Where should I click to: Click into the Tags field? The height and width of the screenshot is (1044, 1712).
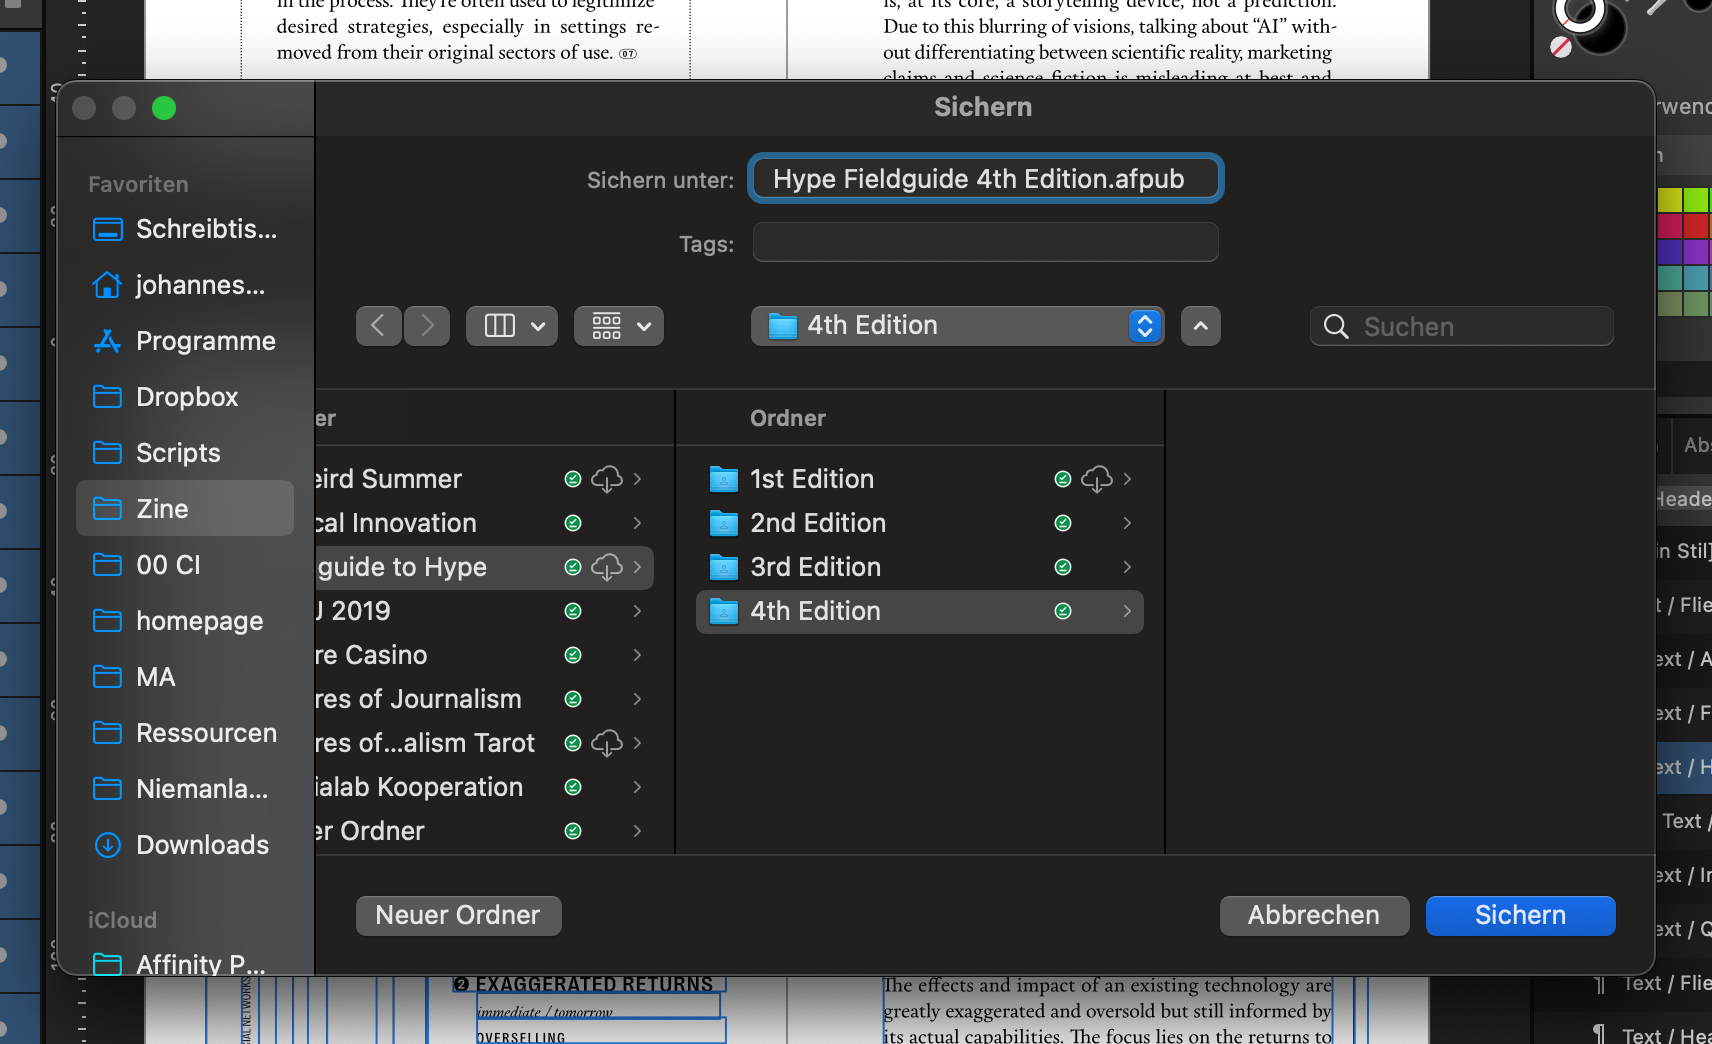coord(985,243)
